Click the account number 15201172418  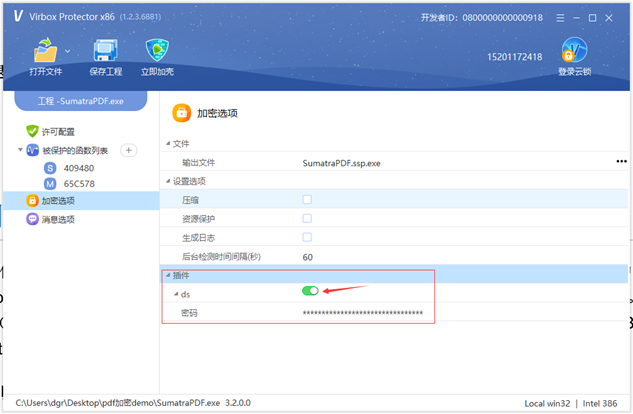tap(515, 57)
